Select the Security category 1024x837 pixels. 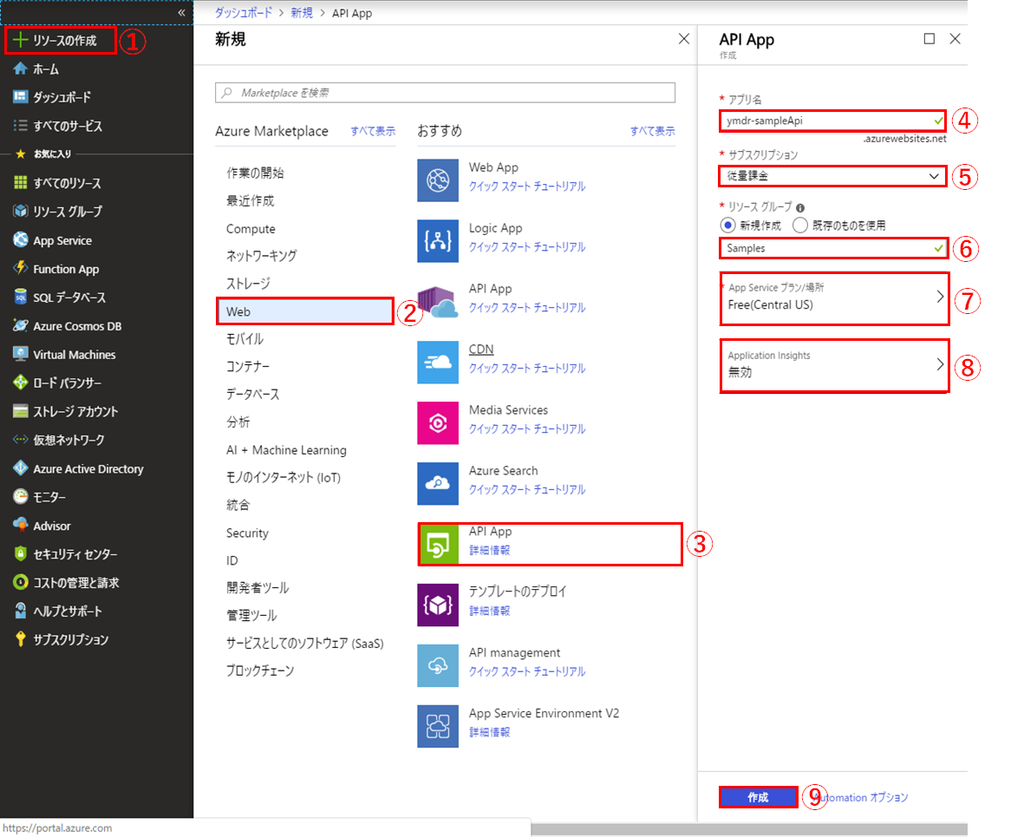pyautogui.click(x=248, y=533)
